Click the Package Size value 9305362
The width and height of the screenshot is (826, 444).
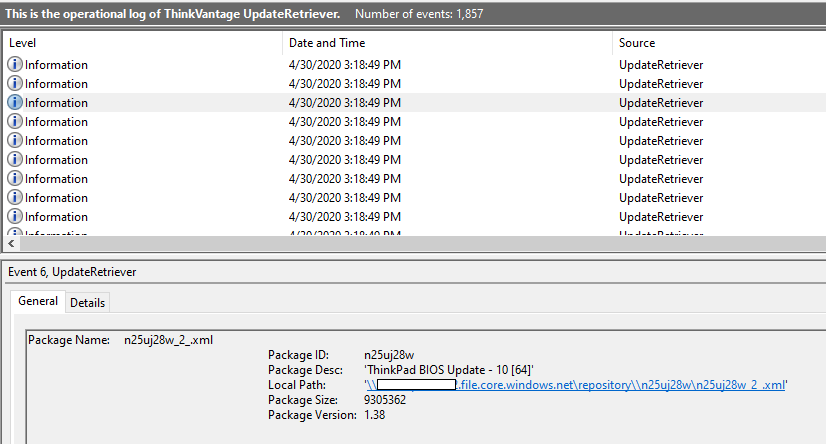pyautogui.click(x=385, y=400)
